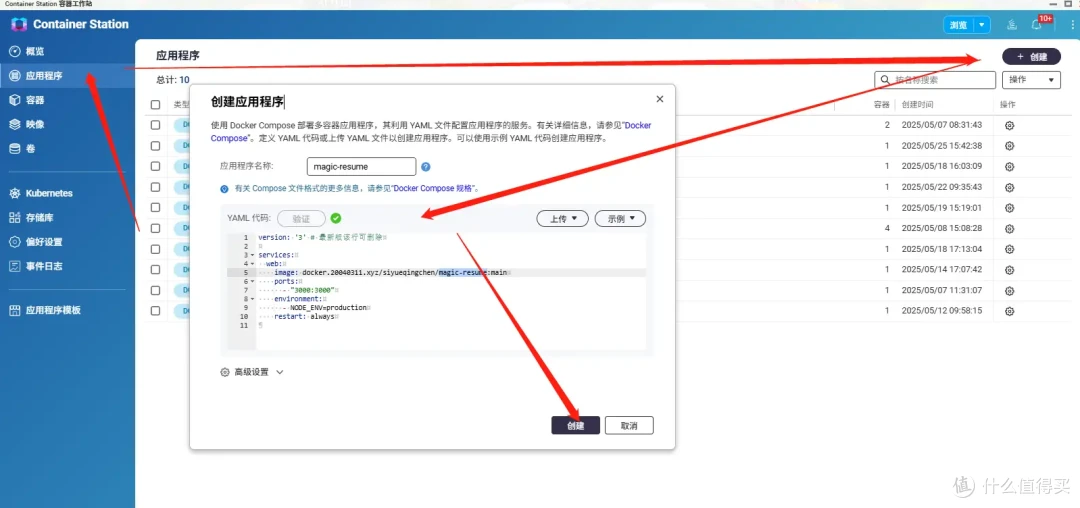
Task: Confirm with the dialog's 创建 button
Action: (575, 425)
